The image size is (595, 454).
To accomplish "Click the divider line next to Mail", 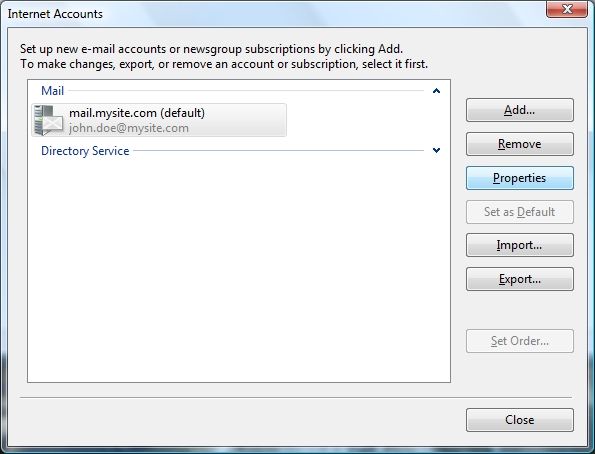I will [246, 91].
